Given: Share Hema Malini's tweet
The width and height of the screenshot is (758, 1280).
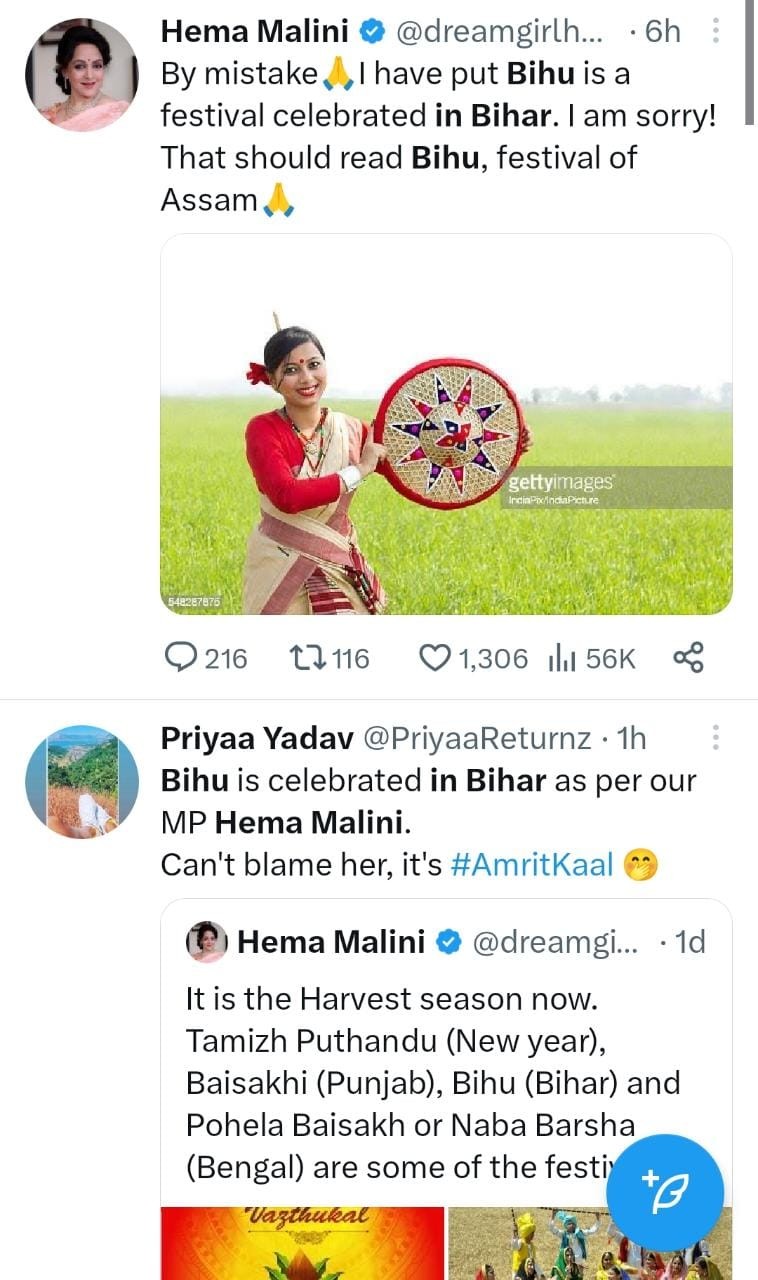Looking at the screenshot, I should pos(688,658).
